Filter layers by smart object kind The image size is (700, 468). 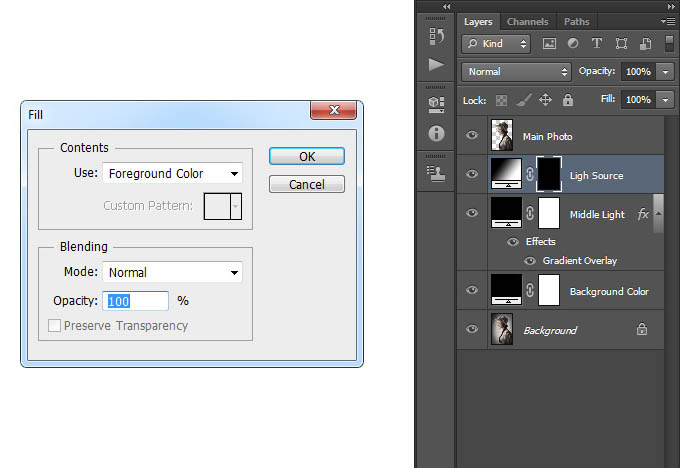click(646, 43)
